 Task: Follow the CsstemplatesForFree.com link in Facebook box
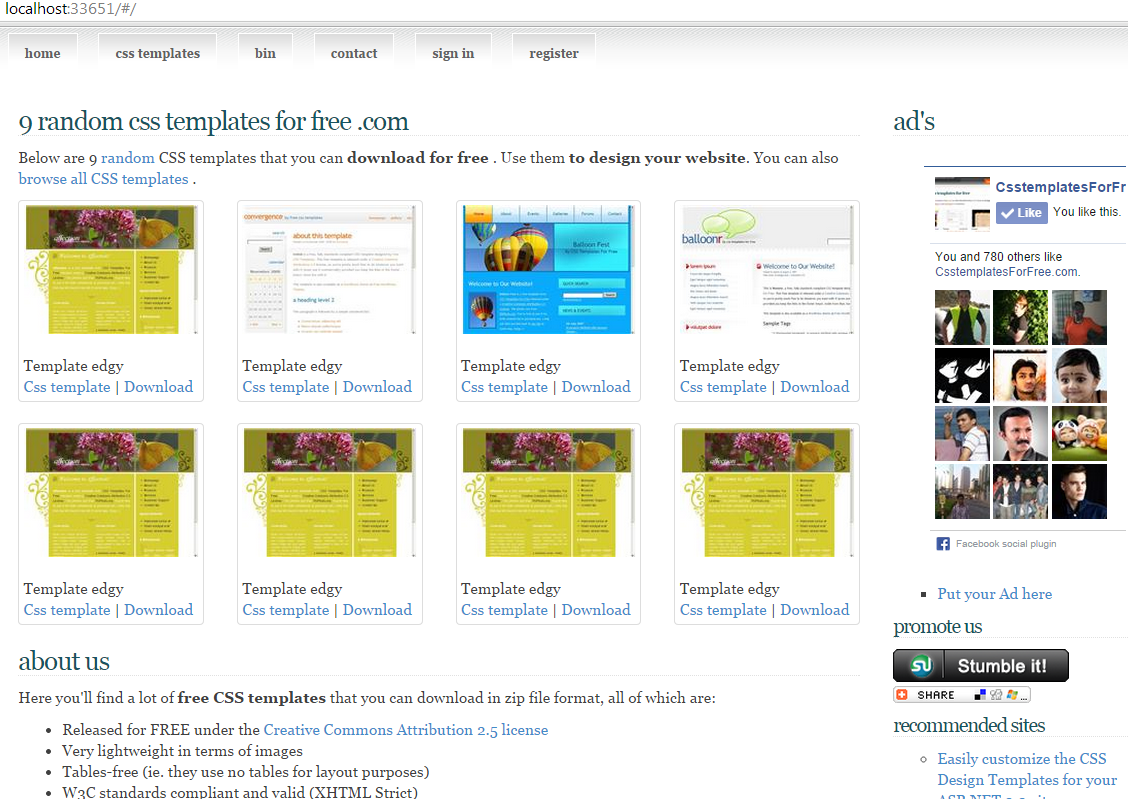point(1006,272)
